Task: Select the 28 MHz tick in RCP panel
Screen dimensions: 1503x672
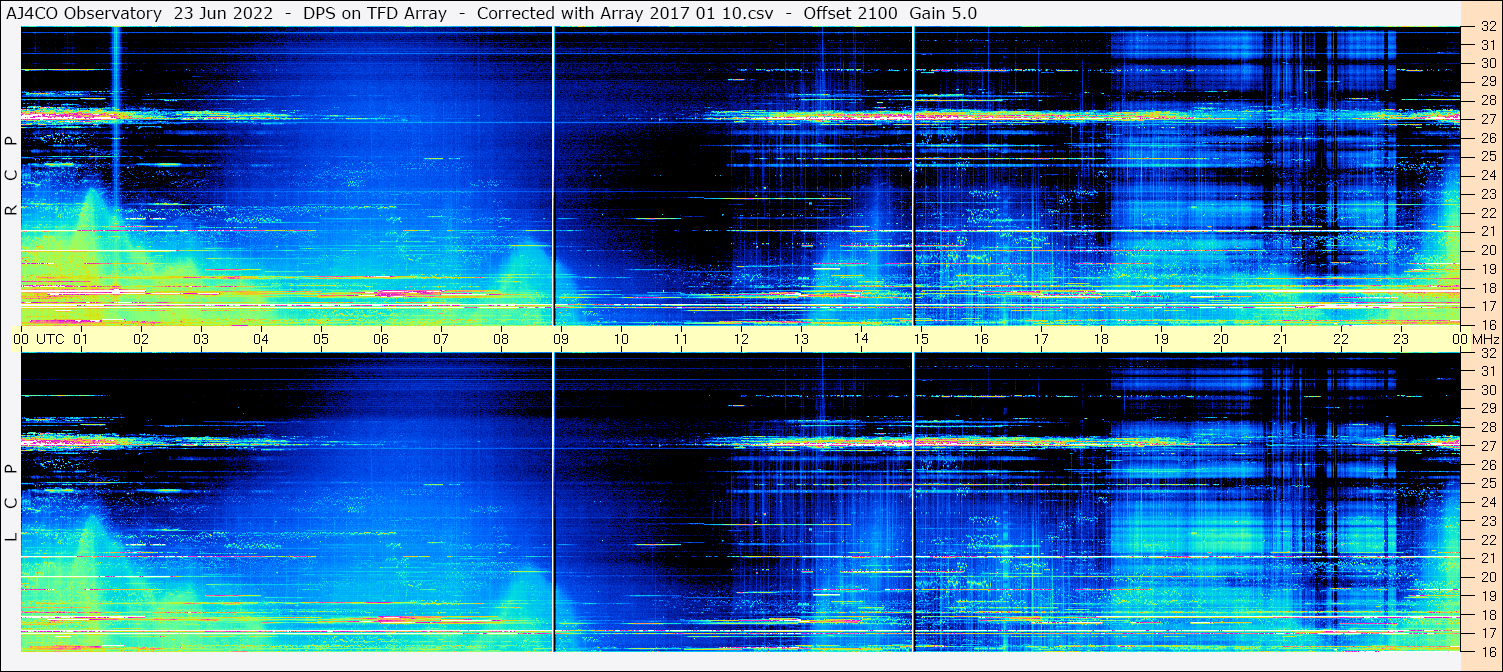Action: 1487,100
